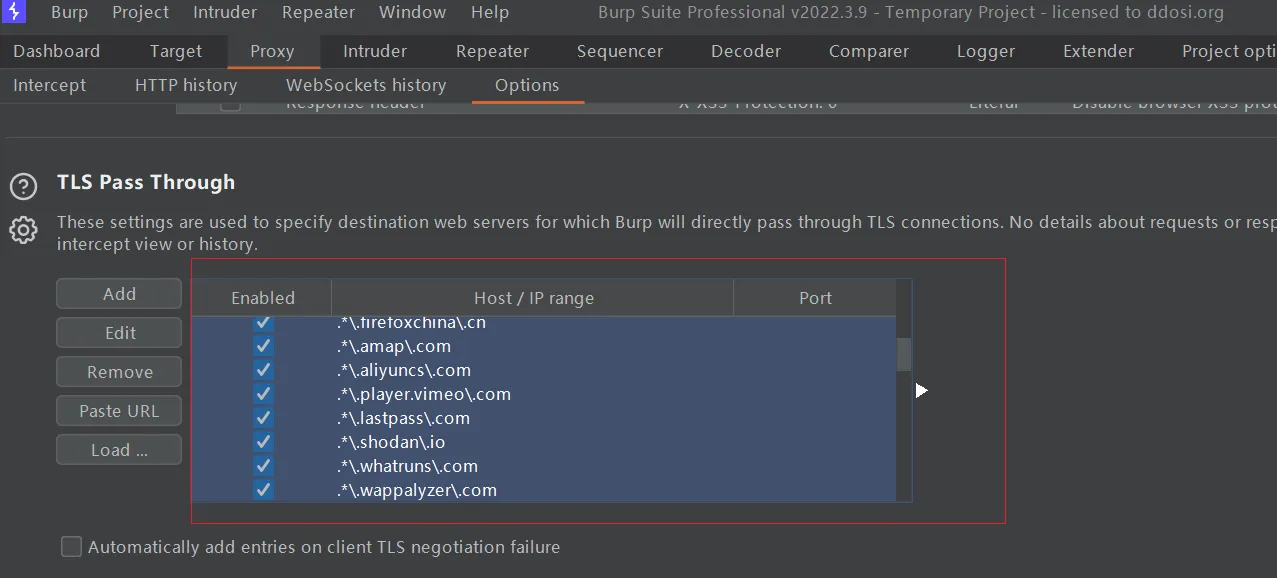This screenshot has height=578, width=1277.
Task: Go to the HTTP history sub-tab
Action: click(186, 85)
